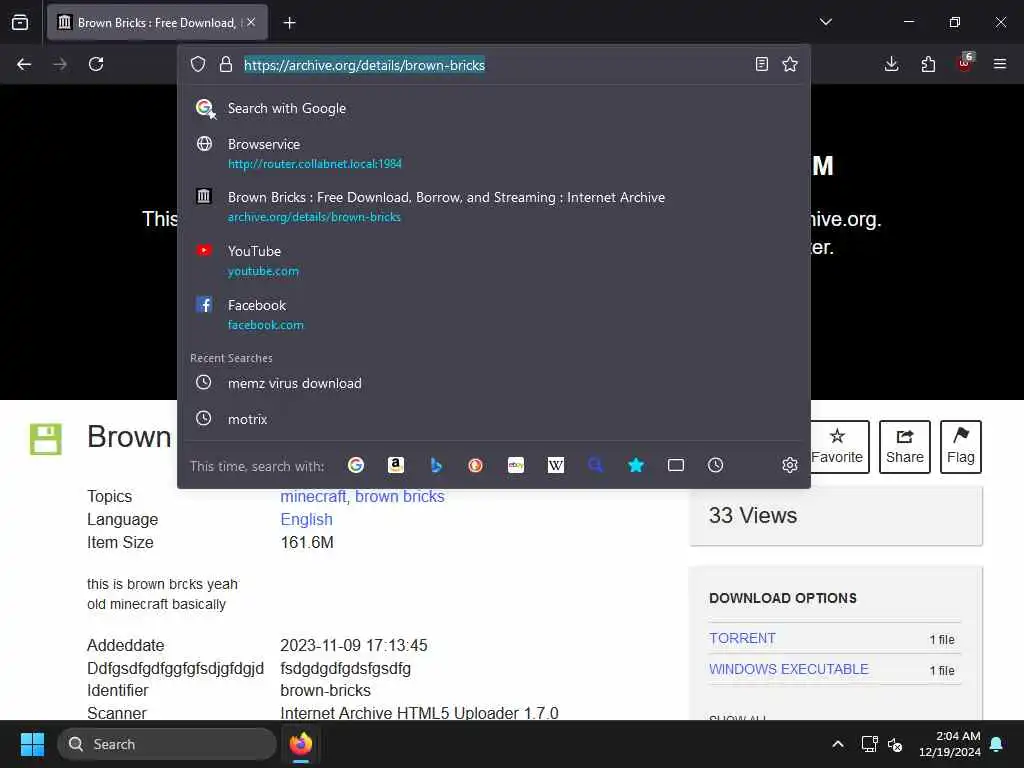The width and height of the screenshot is (1024, 768).
Task: Toggle reader view icon in address bar
Action: pyautogui.click(x=761, y=64)
